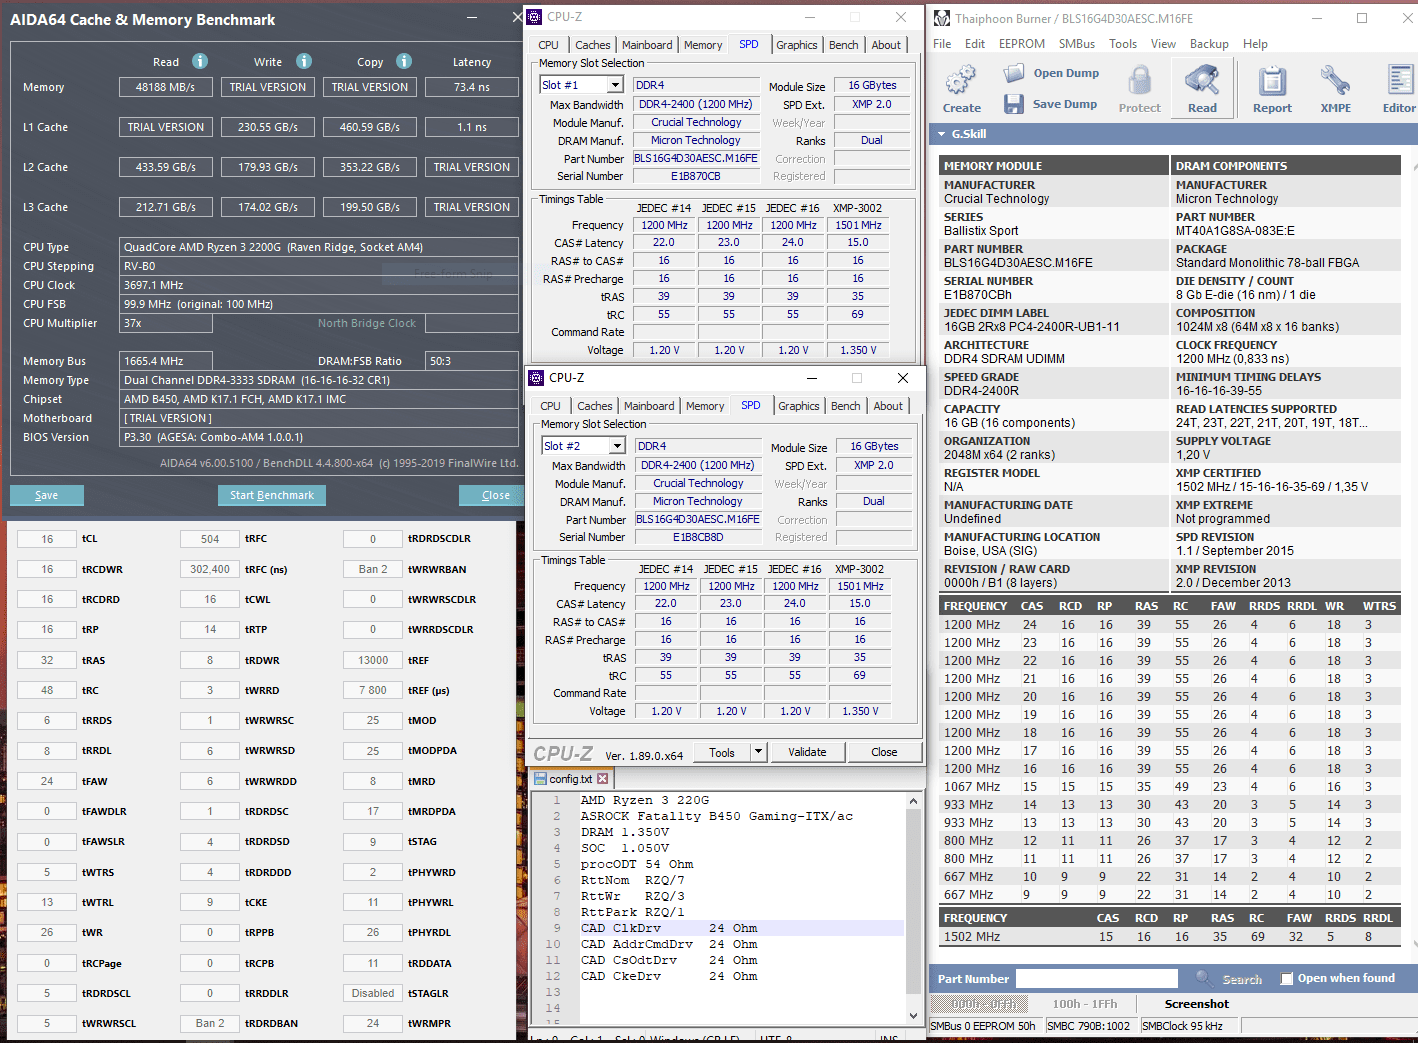This screenshot has height=1043, width=1418.
Task: Click the info icon beside Read
Action: pos(200,61)
